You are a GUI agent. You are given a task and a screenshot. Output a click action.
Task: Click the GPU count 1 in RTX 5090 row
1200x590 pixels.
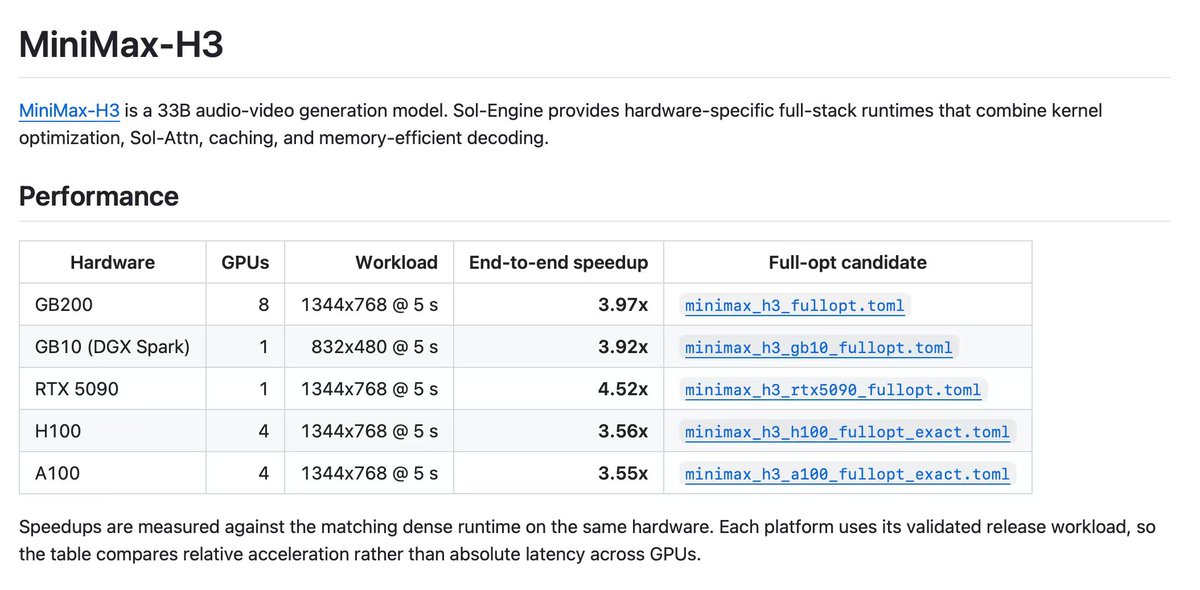264,388
